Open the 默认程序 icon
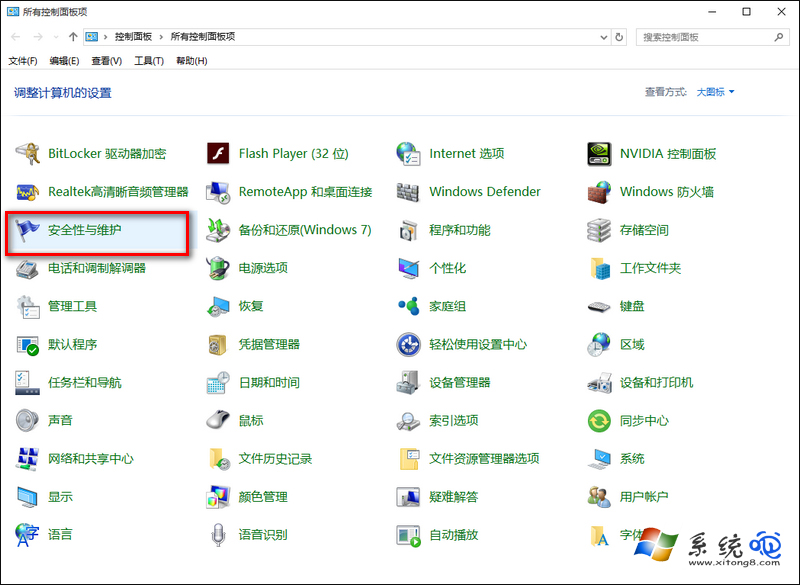The height and width of the screenshot is (585, 800). pyautogui.click(x=28, y=345)
